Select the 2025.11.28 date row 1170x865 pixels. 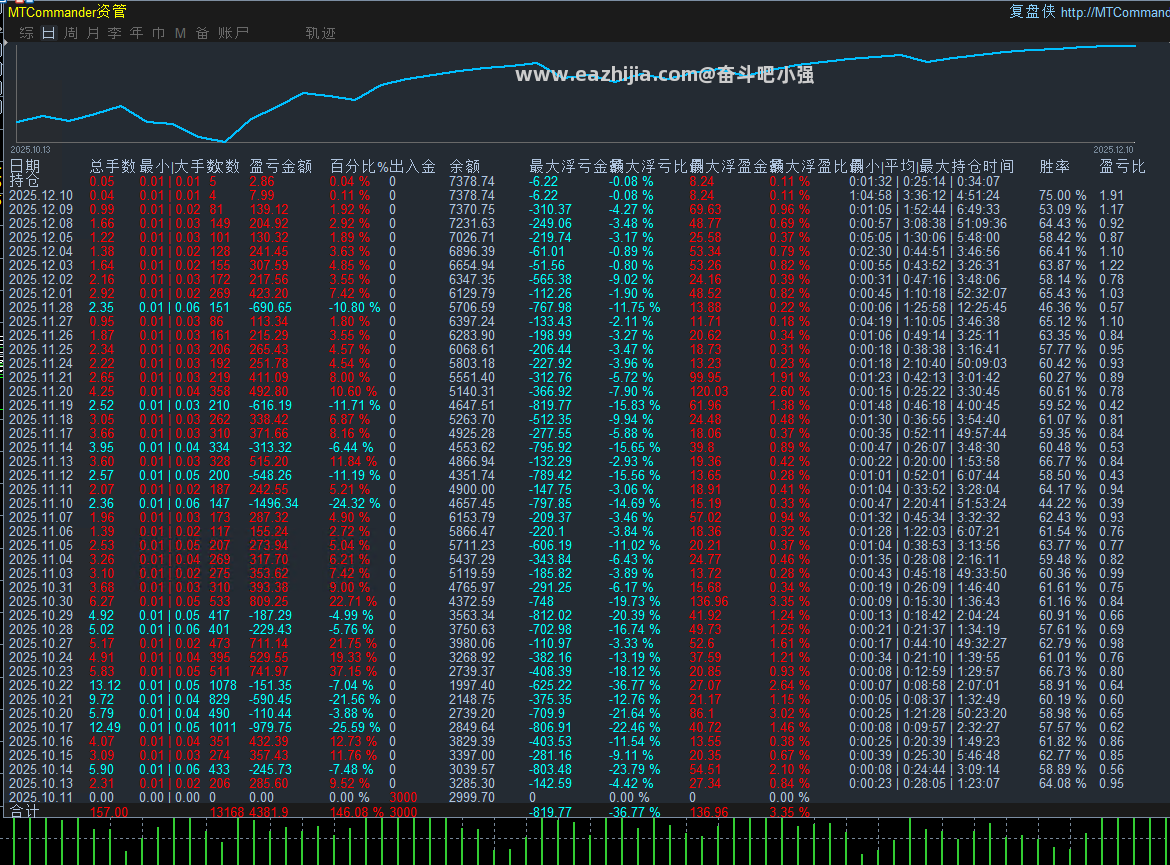click(x=41, y=307)
